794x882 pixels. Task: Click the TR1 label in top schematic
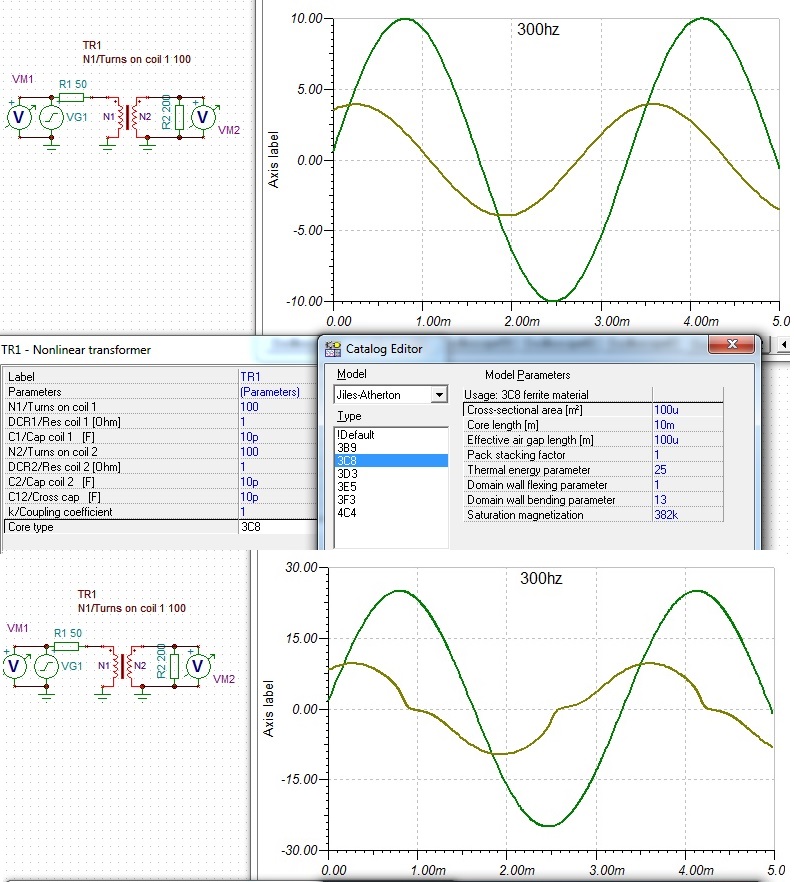tap(92, 45)
